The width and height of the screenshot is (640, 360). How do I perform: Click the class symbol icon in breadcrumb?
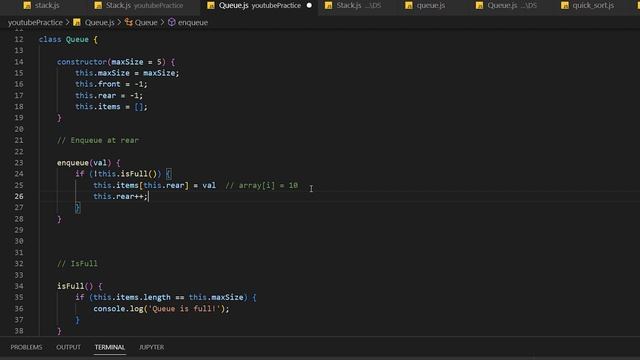click(129, 22)
